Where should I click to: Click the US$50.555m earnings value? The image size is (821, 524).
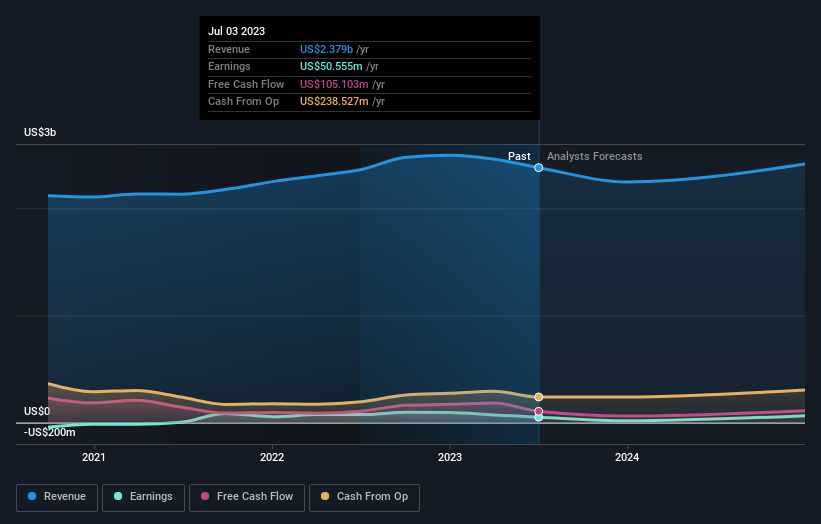[x=331, y=66]
